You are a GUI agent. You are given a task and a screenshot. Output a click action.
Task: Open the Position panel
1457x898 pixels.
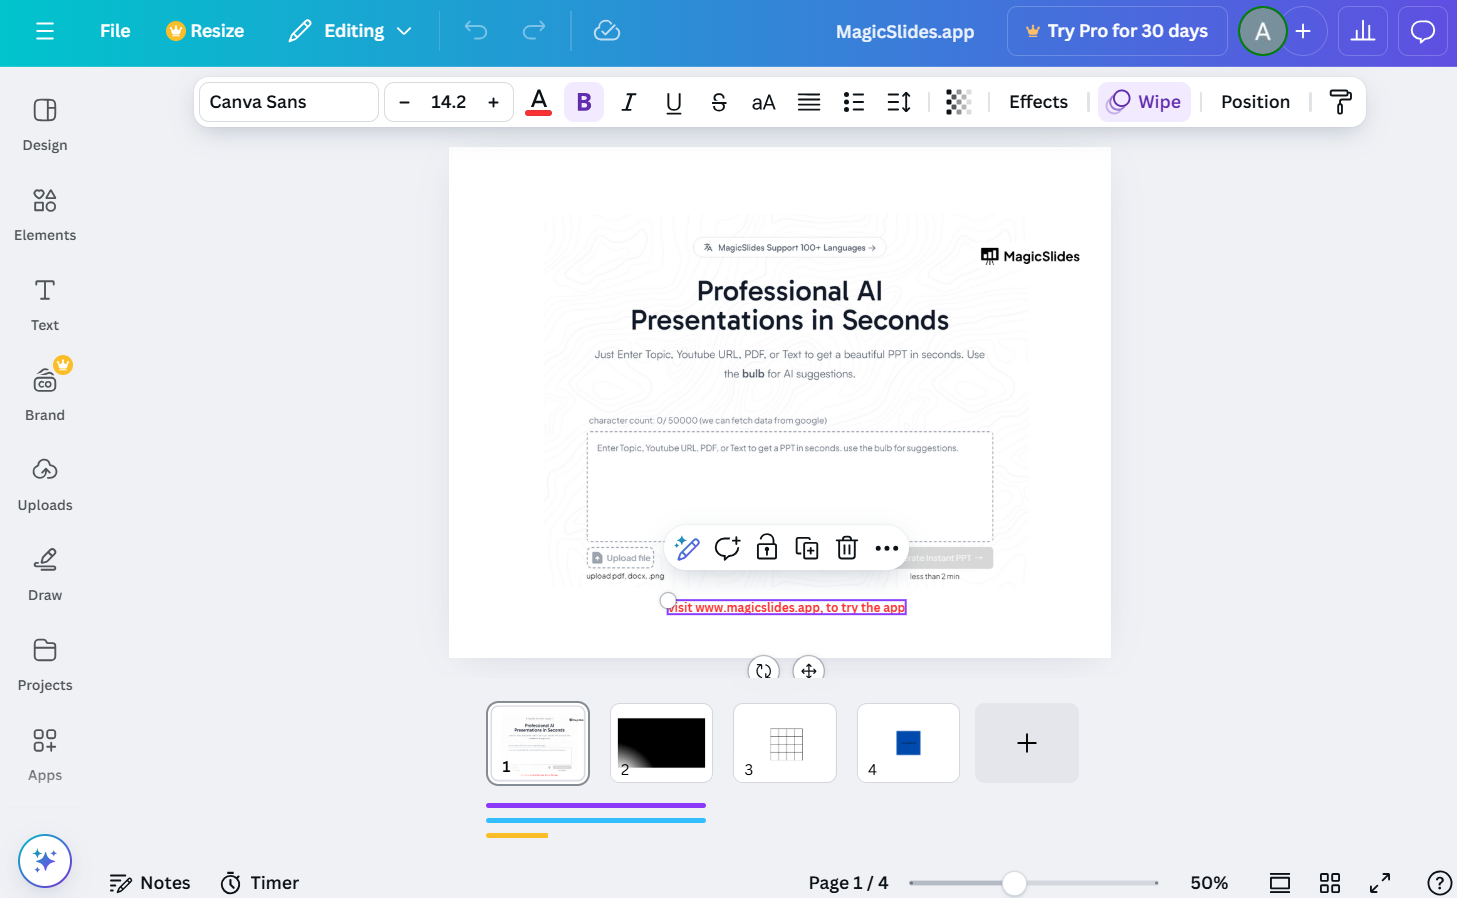[x=1255, y=102]
